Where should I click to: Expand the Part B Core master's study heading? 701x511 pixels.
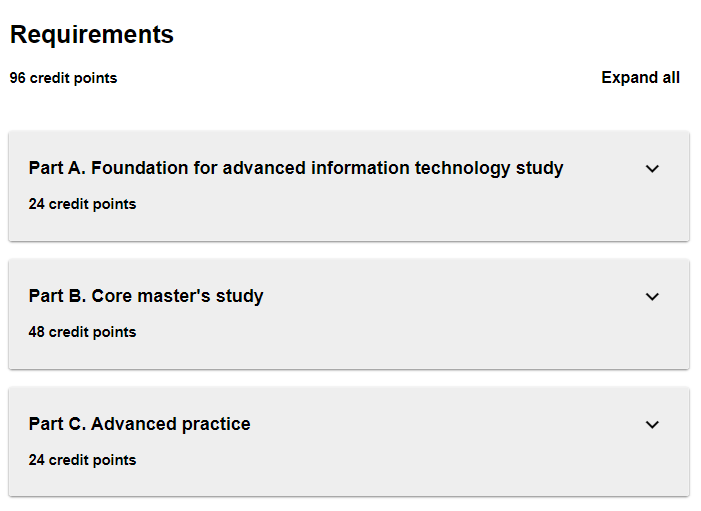pyautogui.click(x=146, y=296)
